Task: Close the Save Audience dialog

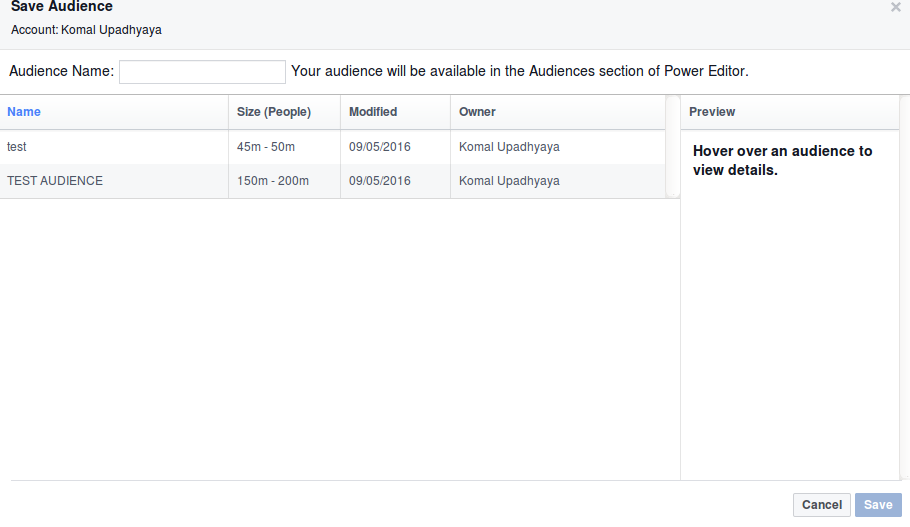Action: tap(895, 7)
